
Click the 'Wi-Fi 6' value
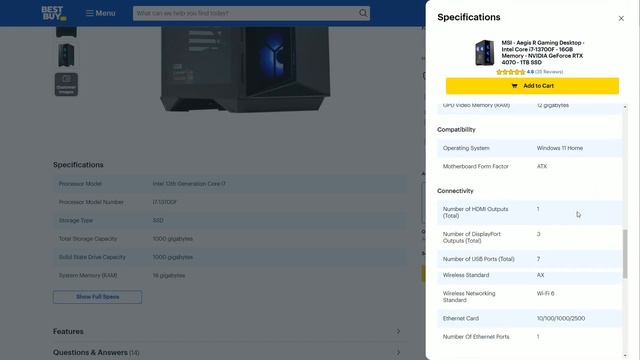(x=545, y=293)
